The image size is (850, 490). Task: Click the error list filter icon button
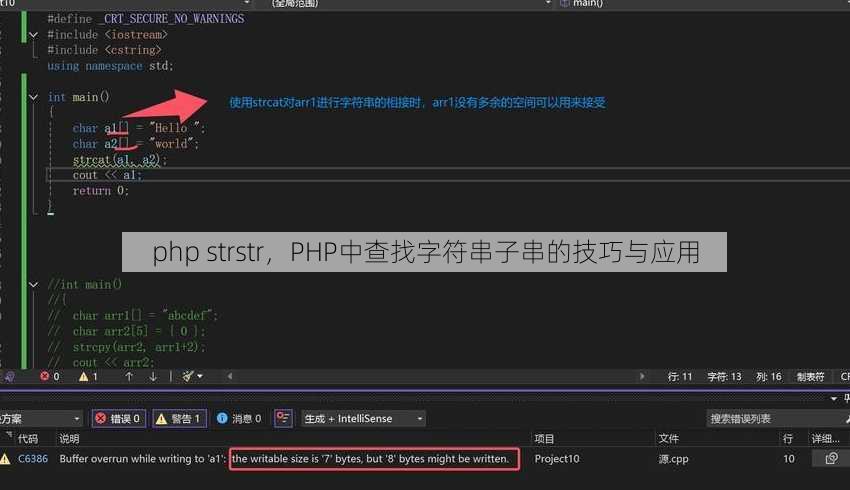pyautogui.click(x=283, y=418)
